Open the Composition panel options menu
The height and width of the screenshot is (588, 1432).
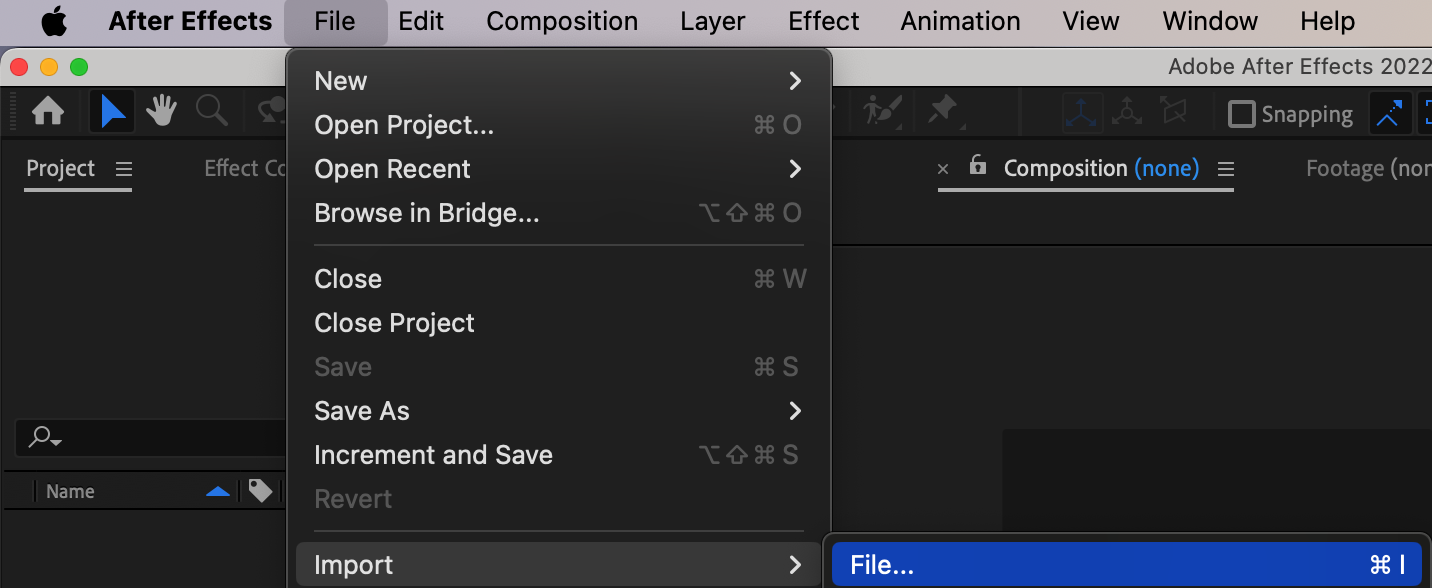coord(1226,169)
